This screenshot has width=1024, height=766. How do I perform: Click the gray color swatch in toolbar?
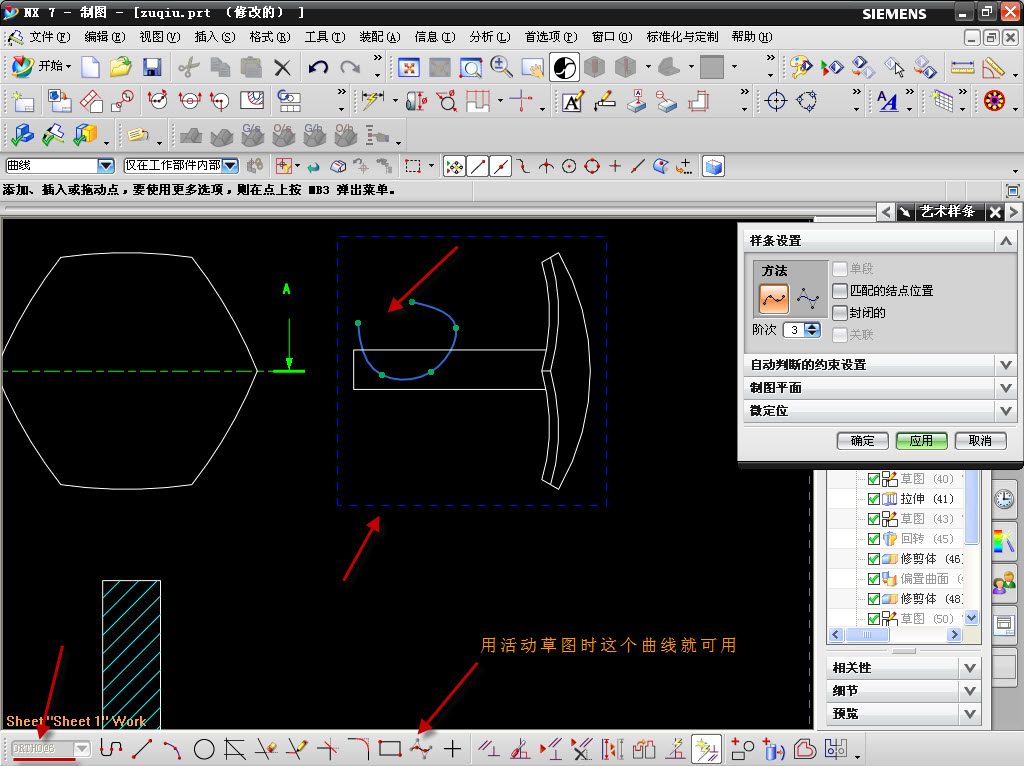pyautogui.click(x=712, y=67)
